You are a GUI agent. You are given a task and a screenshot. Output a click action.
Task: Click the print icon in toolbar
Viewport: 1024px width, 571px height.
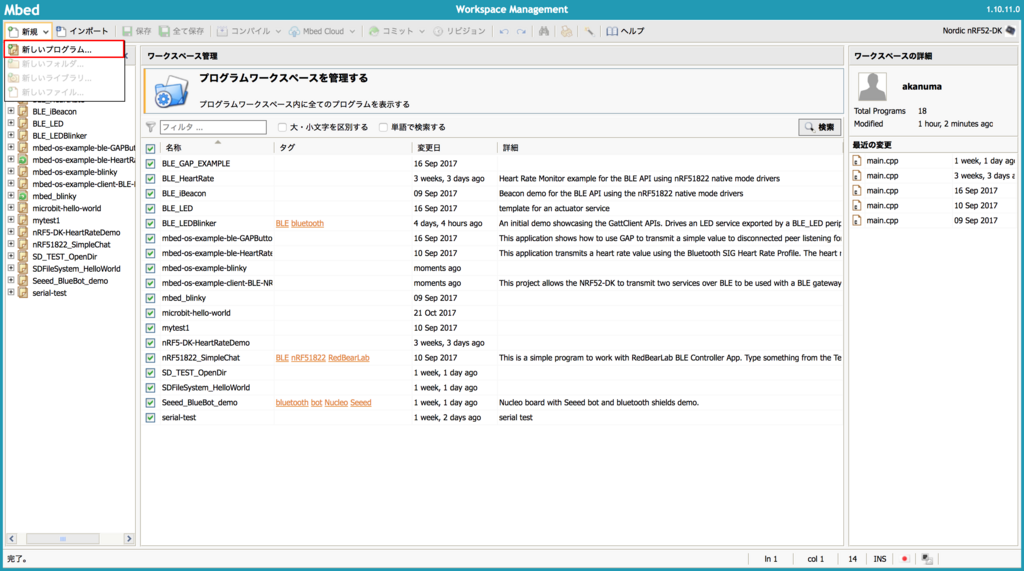click(x=567, y=31)
